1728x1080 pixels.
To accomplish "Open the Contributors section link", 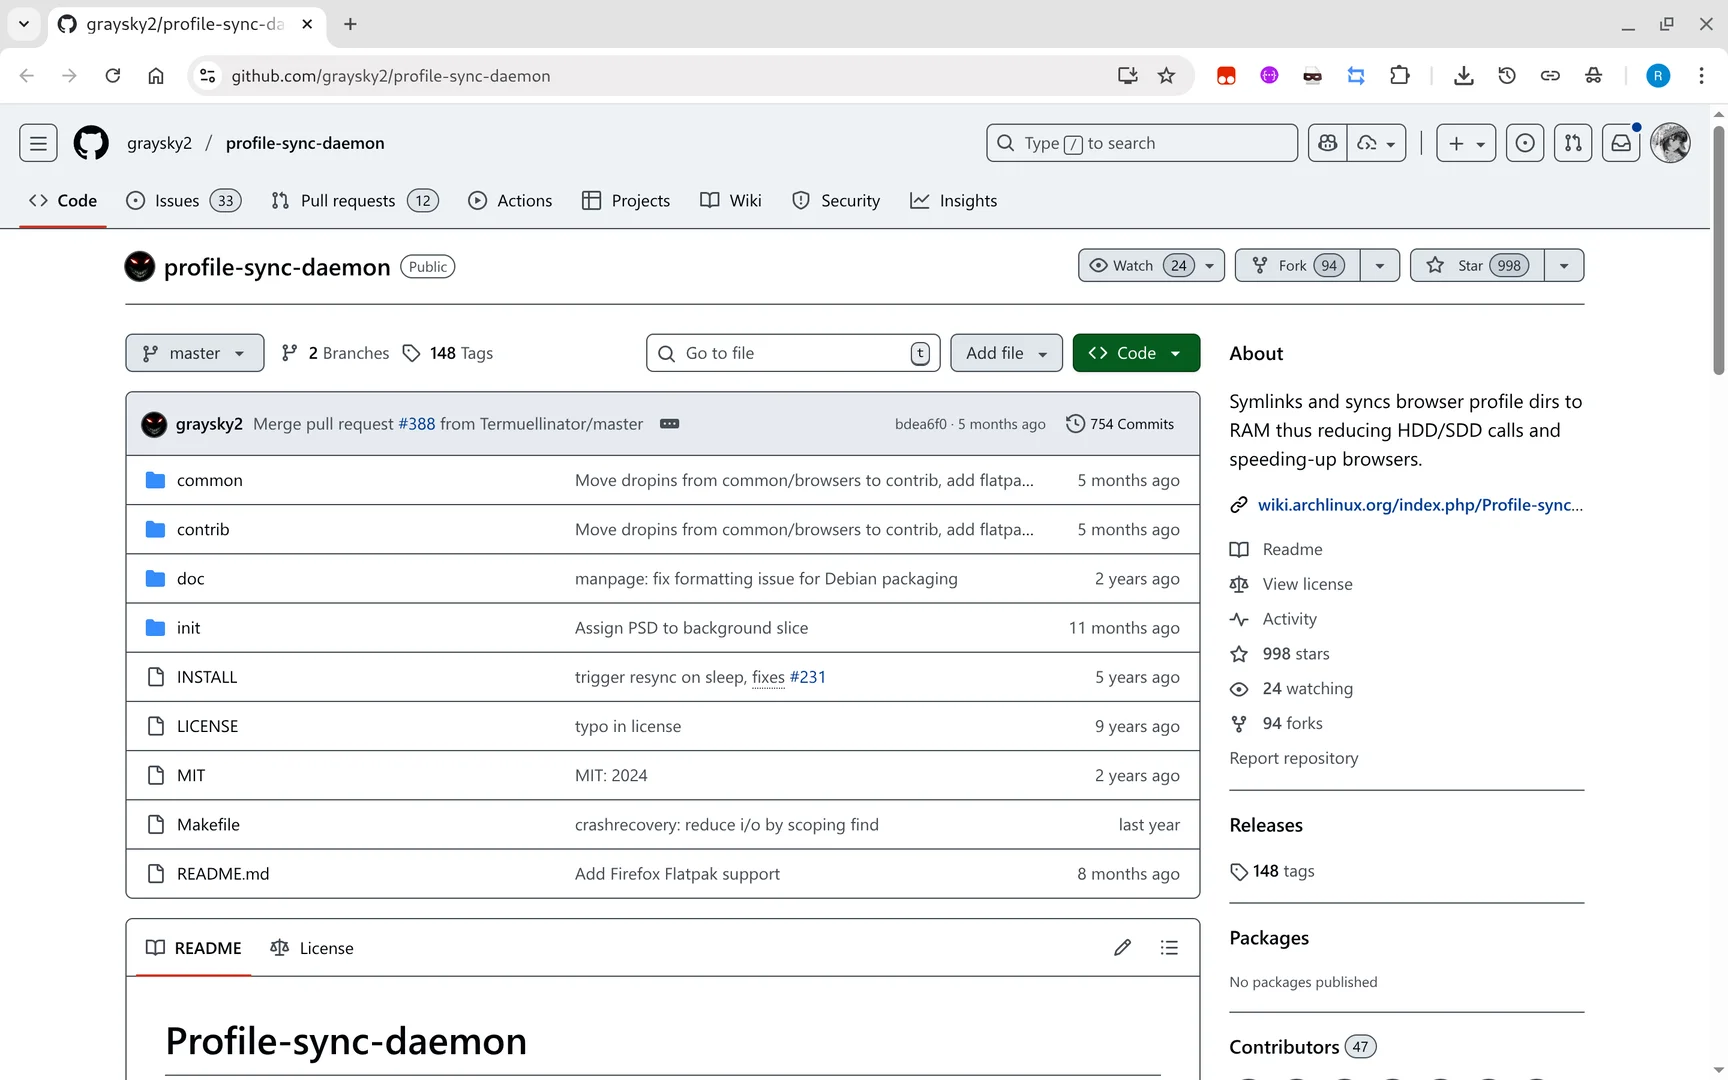I will pyautogui.click(x=1303, y=1047).
